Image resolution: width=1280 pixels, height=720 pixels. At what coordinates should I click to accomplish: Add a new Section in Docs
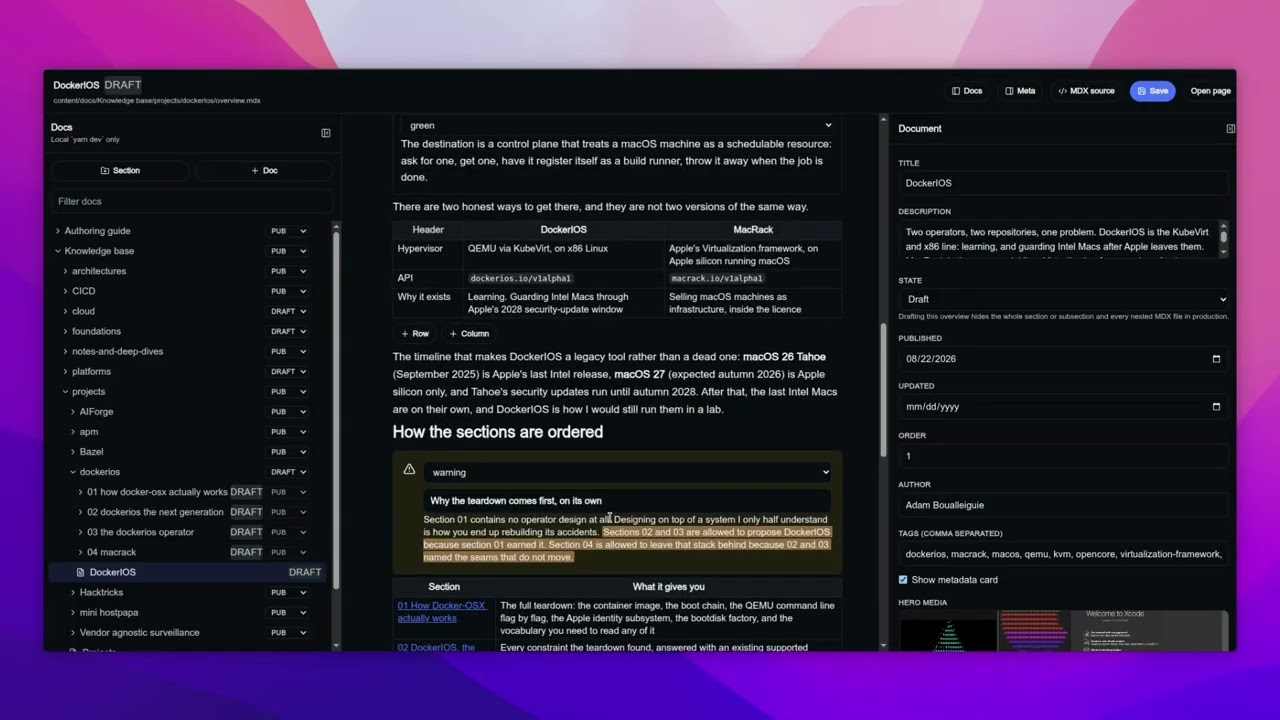pyautogui.click(x=120, y=171)
